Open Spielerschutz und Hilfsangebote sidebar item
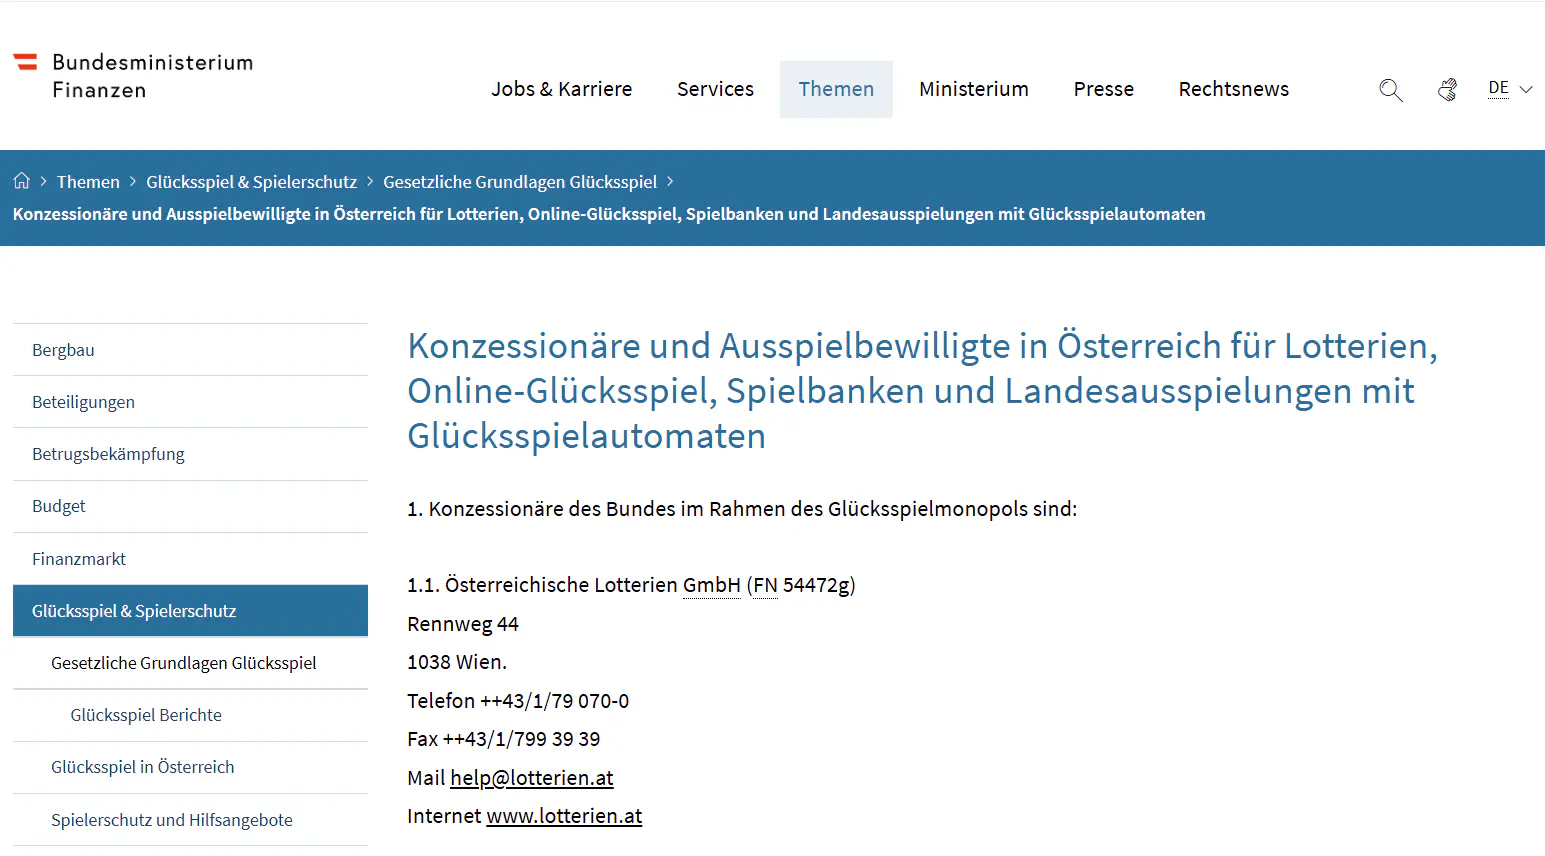1545x856 pixels. click(190, 820)
